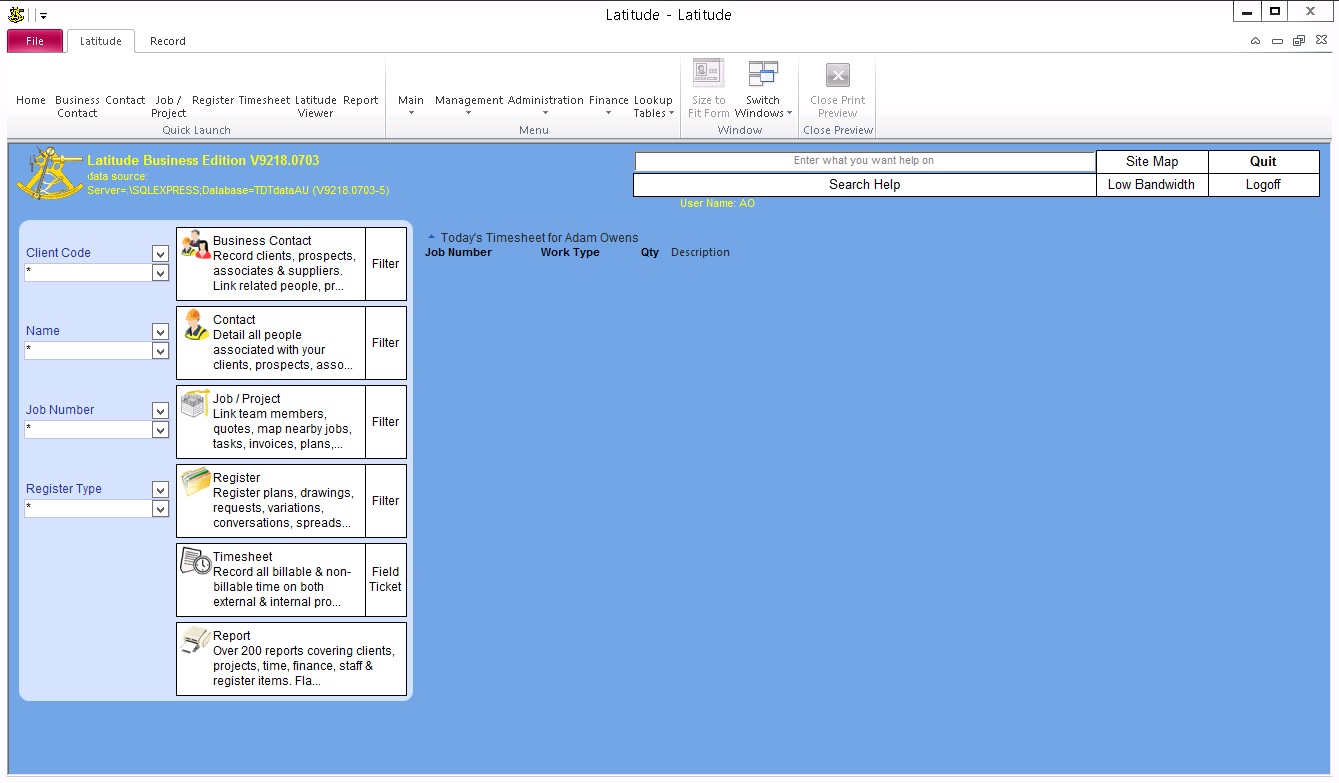
Task: Click the Timesheet clock icon
Action: (195, 562)
